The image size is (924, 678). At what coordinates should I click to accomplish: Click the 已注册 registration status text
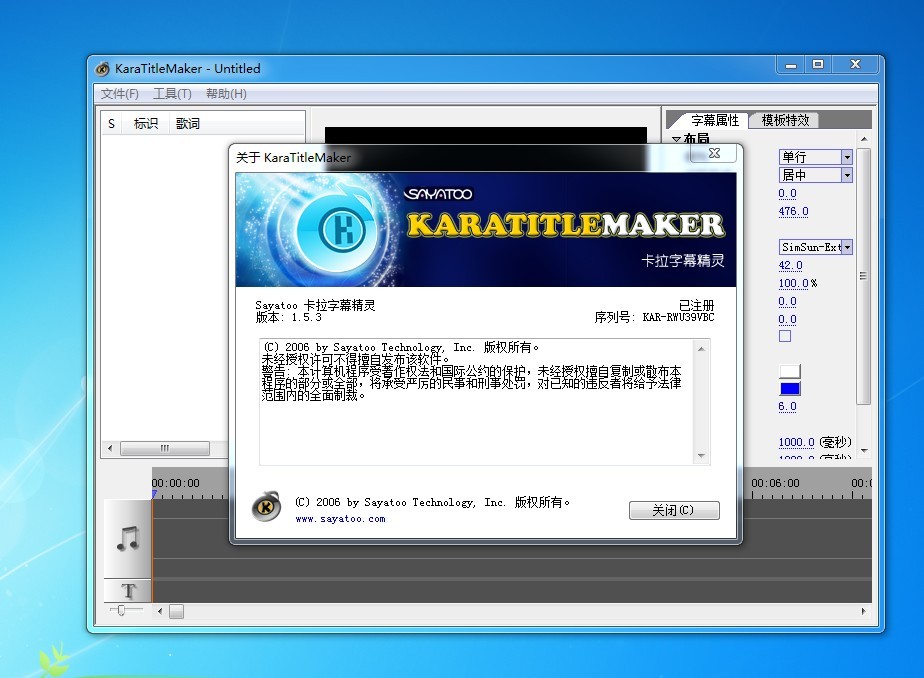[697, 305]
